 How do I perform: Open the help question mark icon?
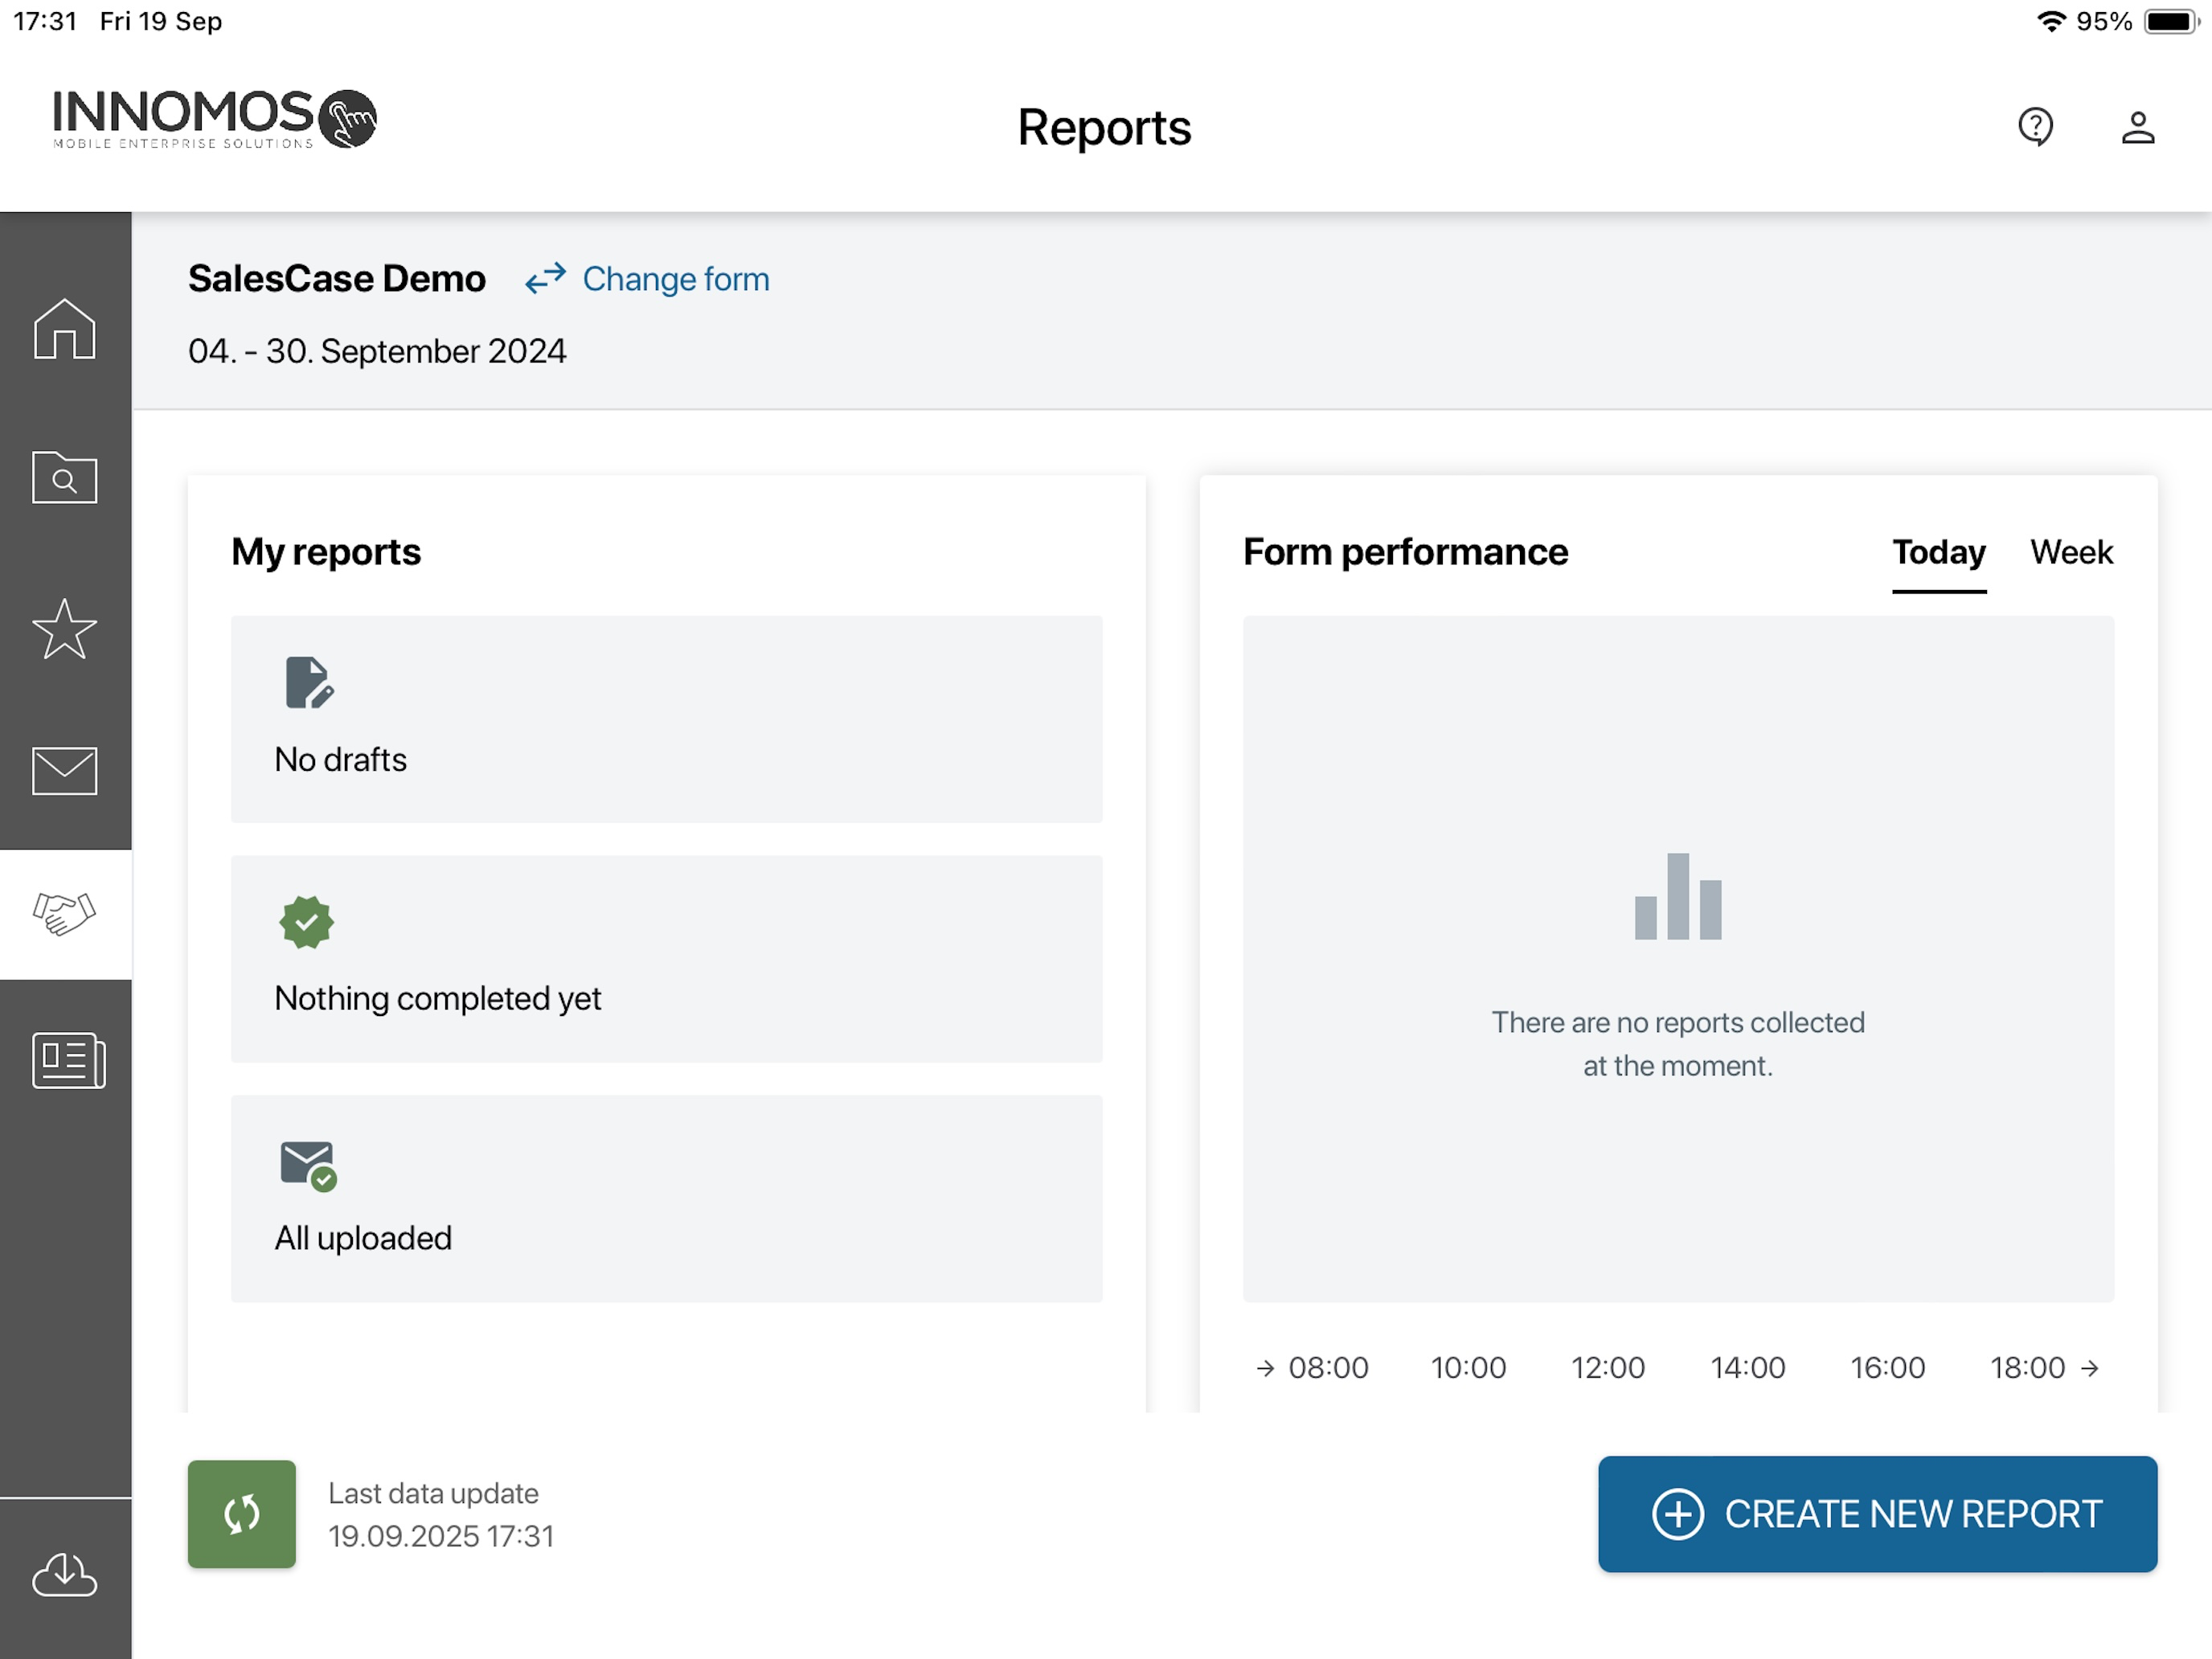coord(2035,127)
